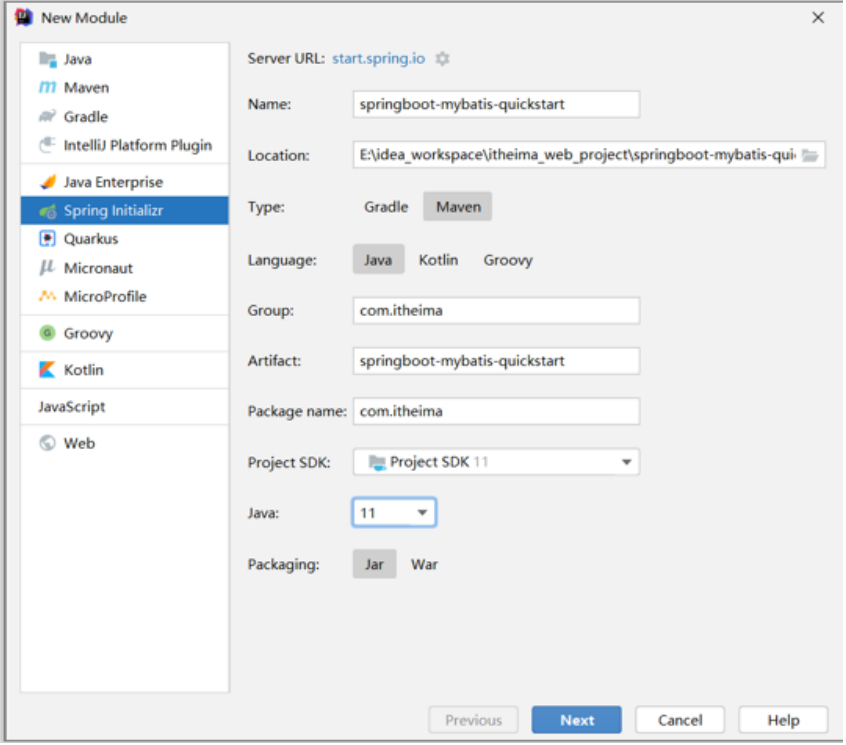Image resolution: width=846 pixels, height=745 pixels.
Task: Open the Java version dropdown
Action: coord(394,513)
